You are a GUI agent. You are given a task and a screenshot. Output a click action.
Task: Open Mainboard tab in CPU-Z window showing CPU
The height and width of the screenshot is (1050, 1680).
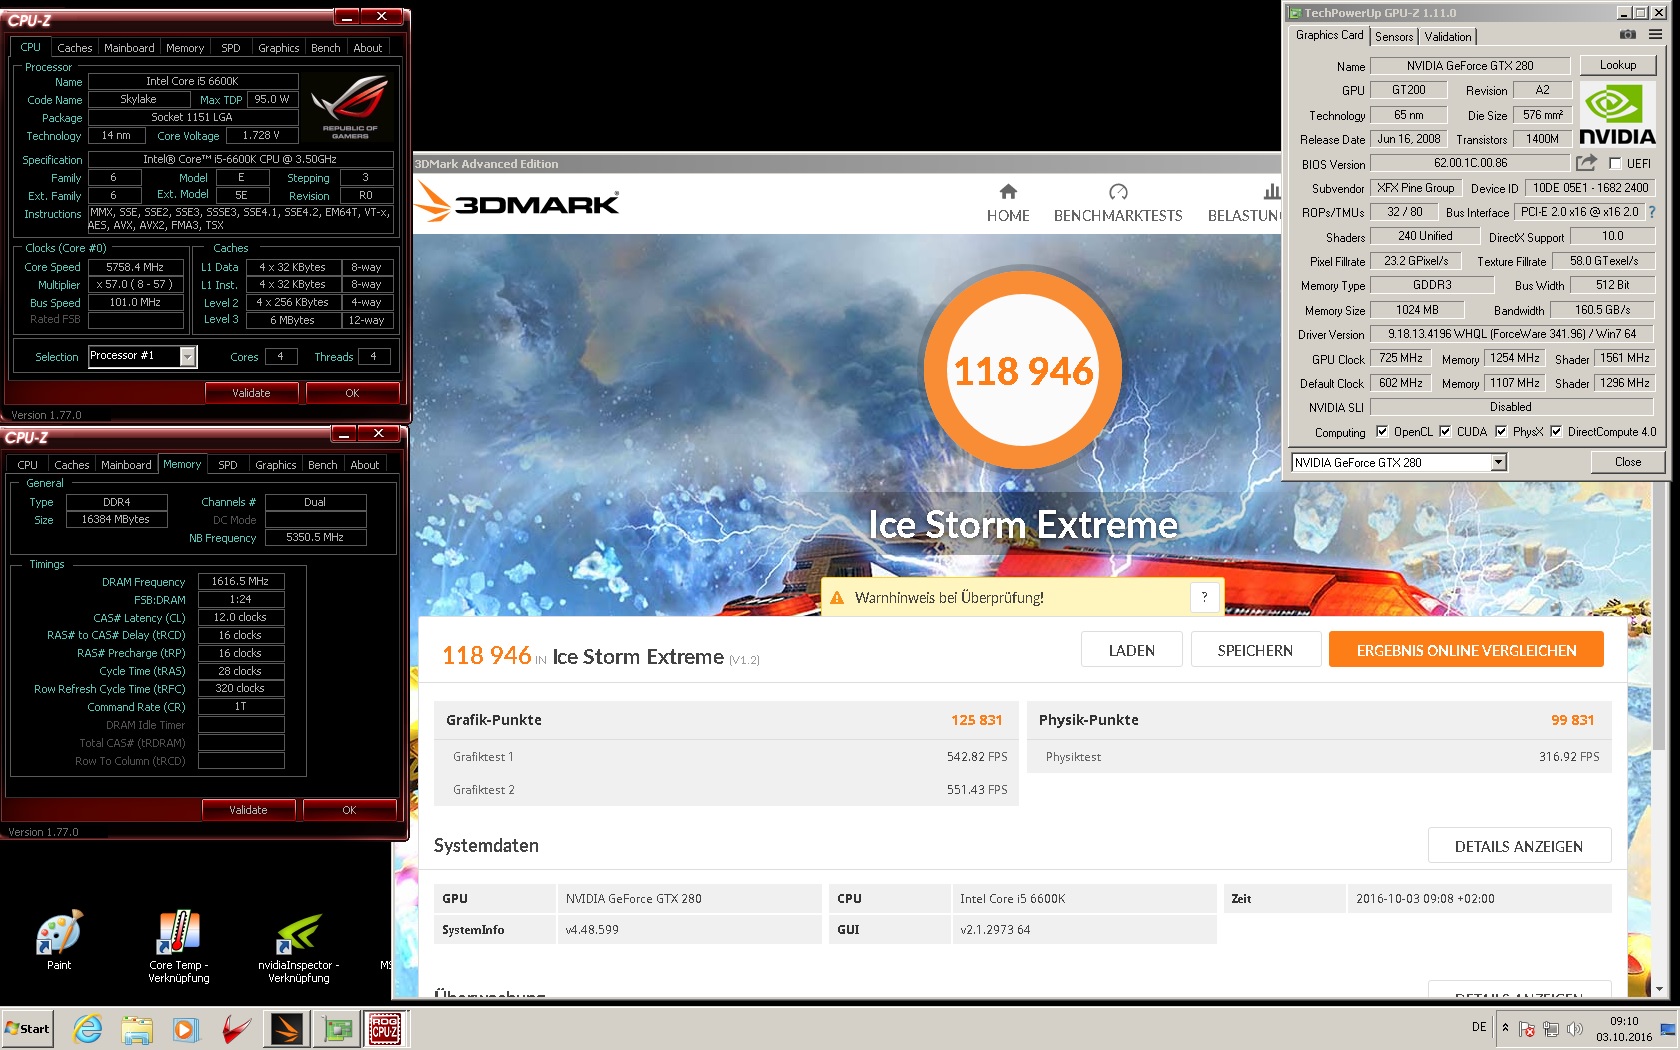tap(129, 48)
